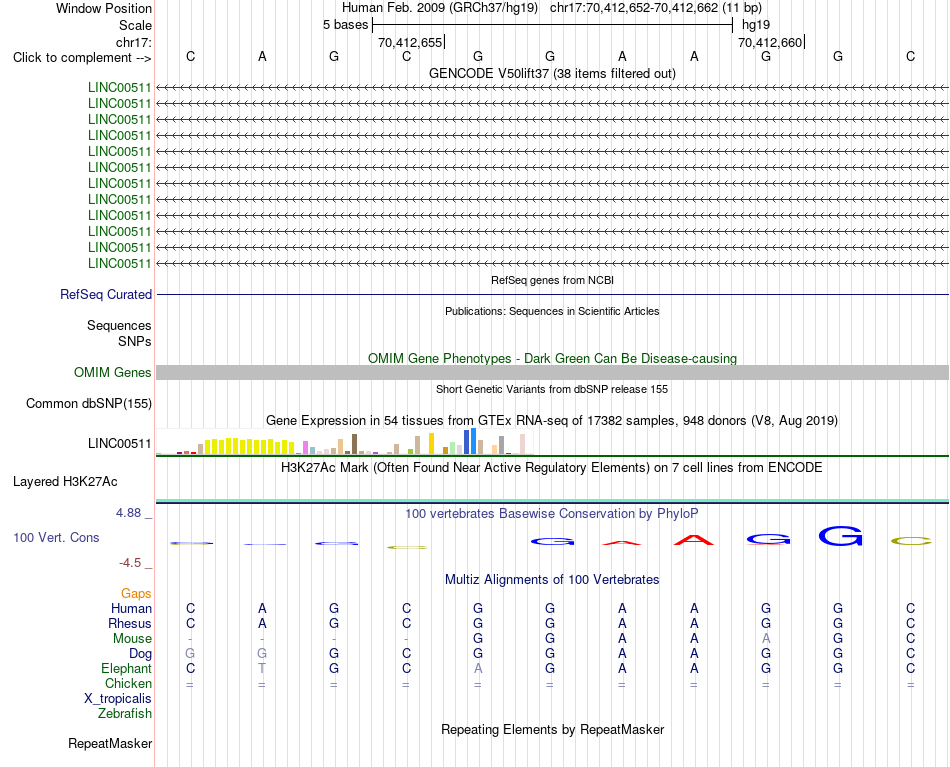Click the faded A base in the Mouse row
950x767 pixels.
(766, 639)
